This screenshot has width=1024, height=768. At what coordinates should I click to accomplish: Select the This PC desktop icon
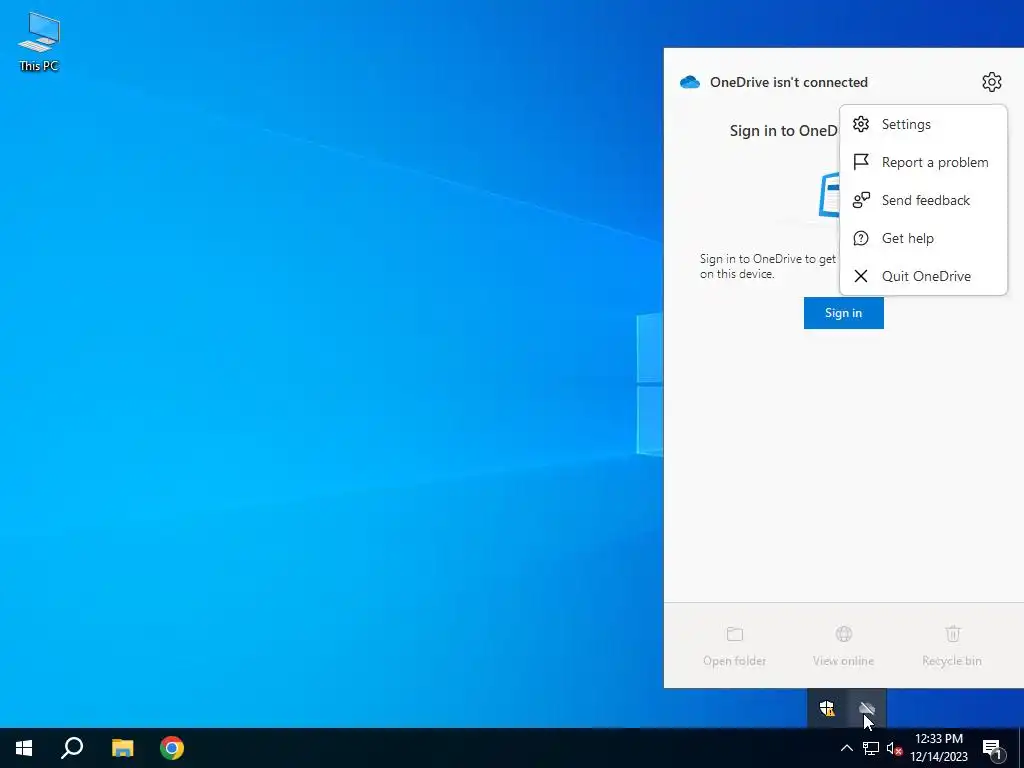click(x=39, y=42)
